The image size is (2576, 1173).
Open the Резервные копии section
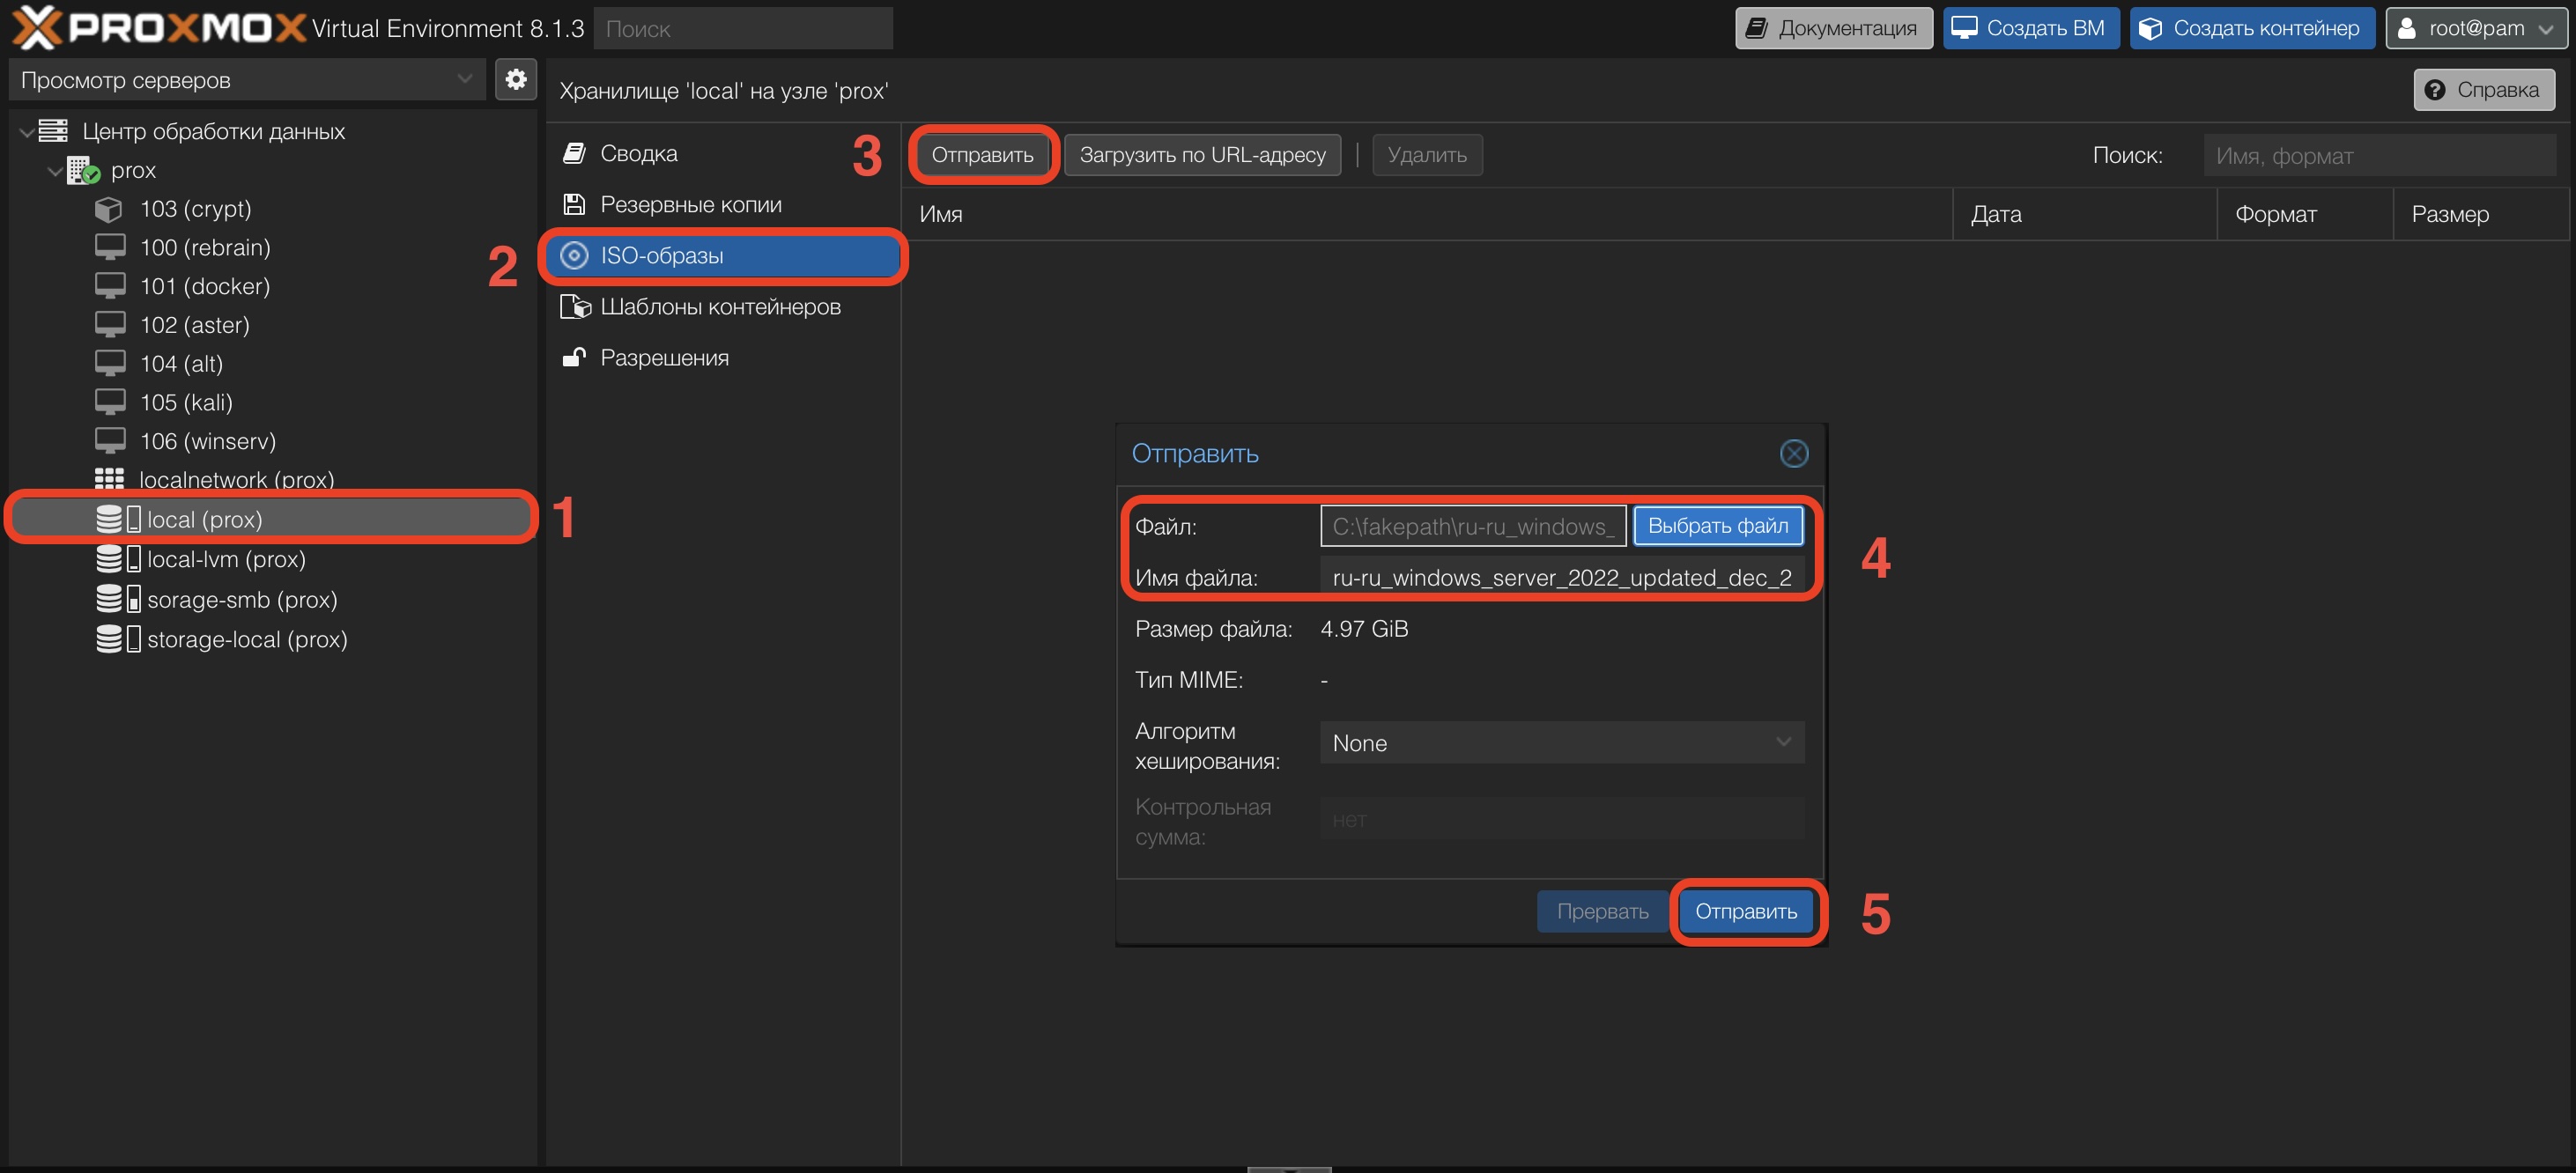690,204
